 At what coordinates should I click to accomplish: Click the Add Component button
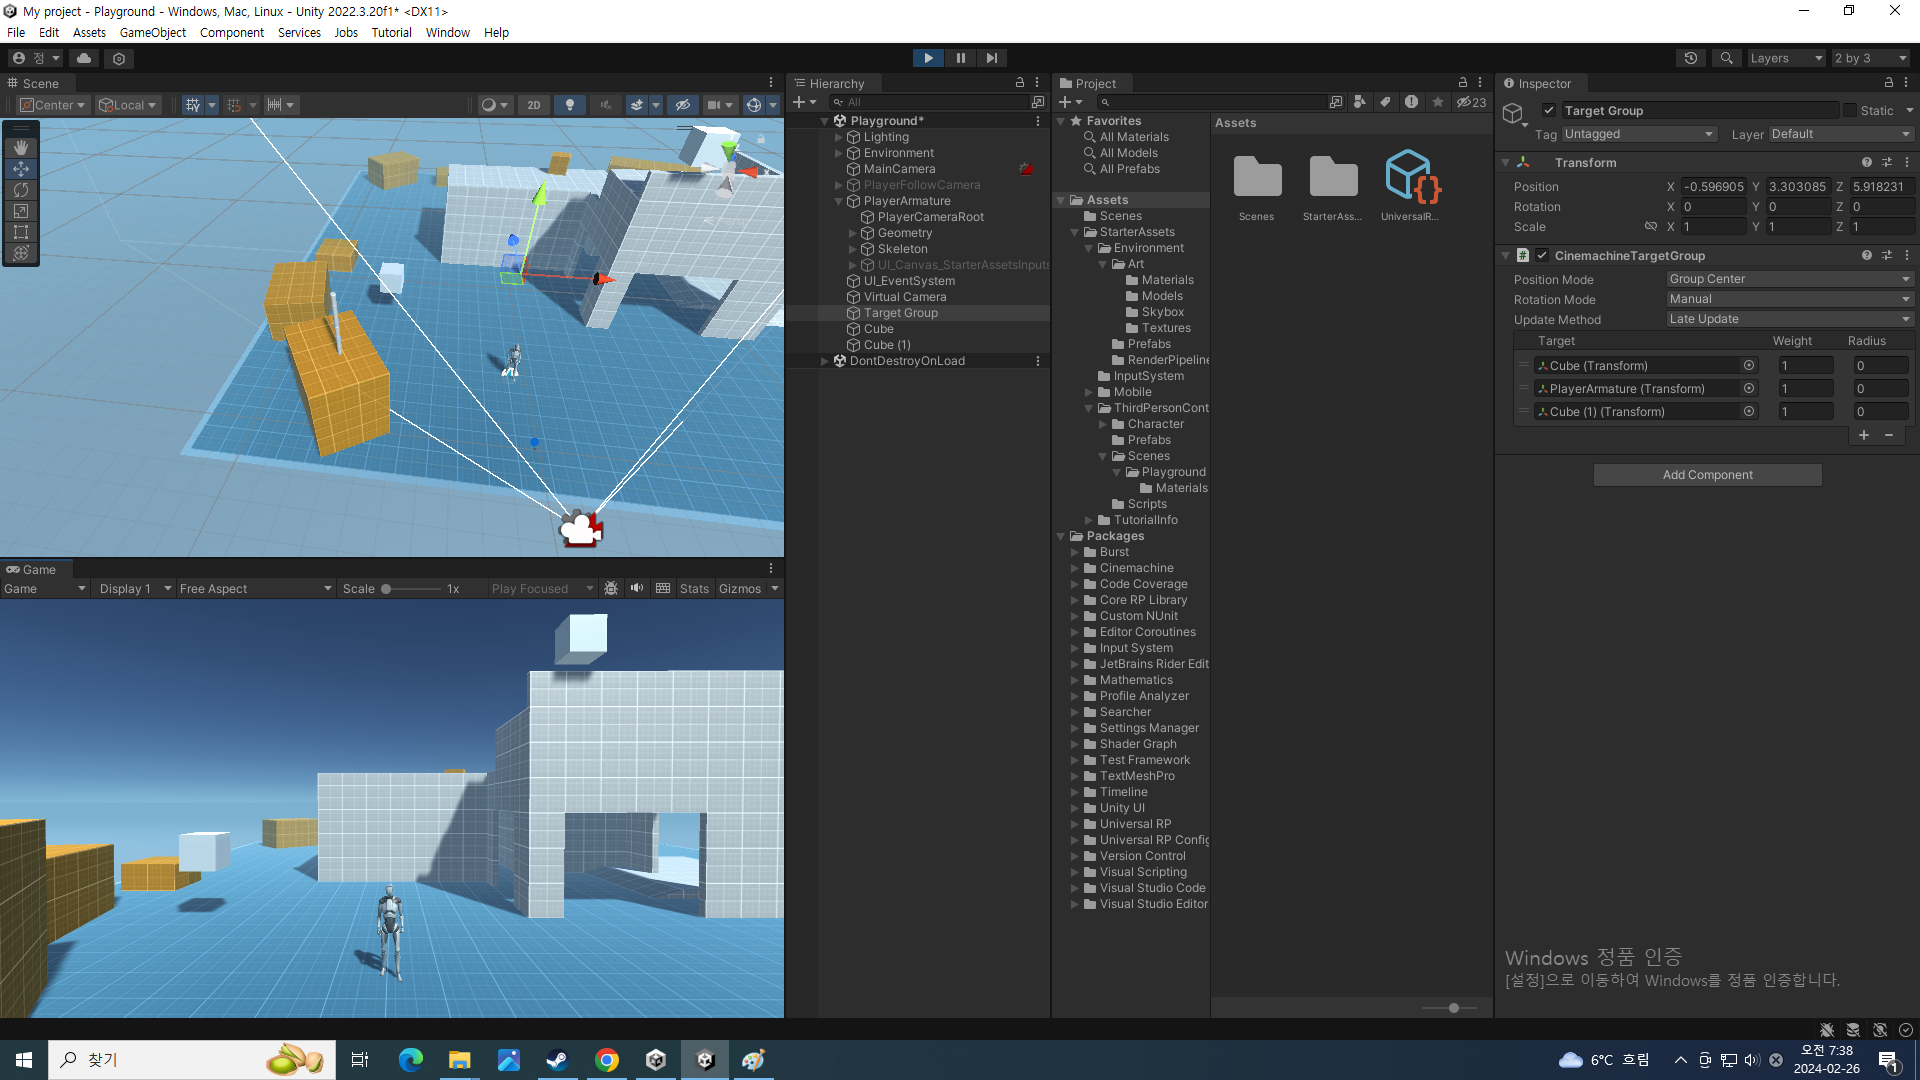tap(1707, 475)
